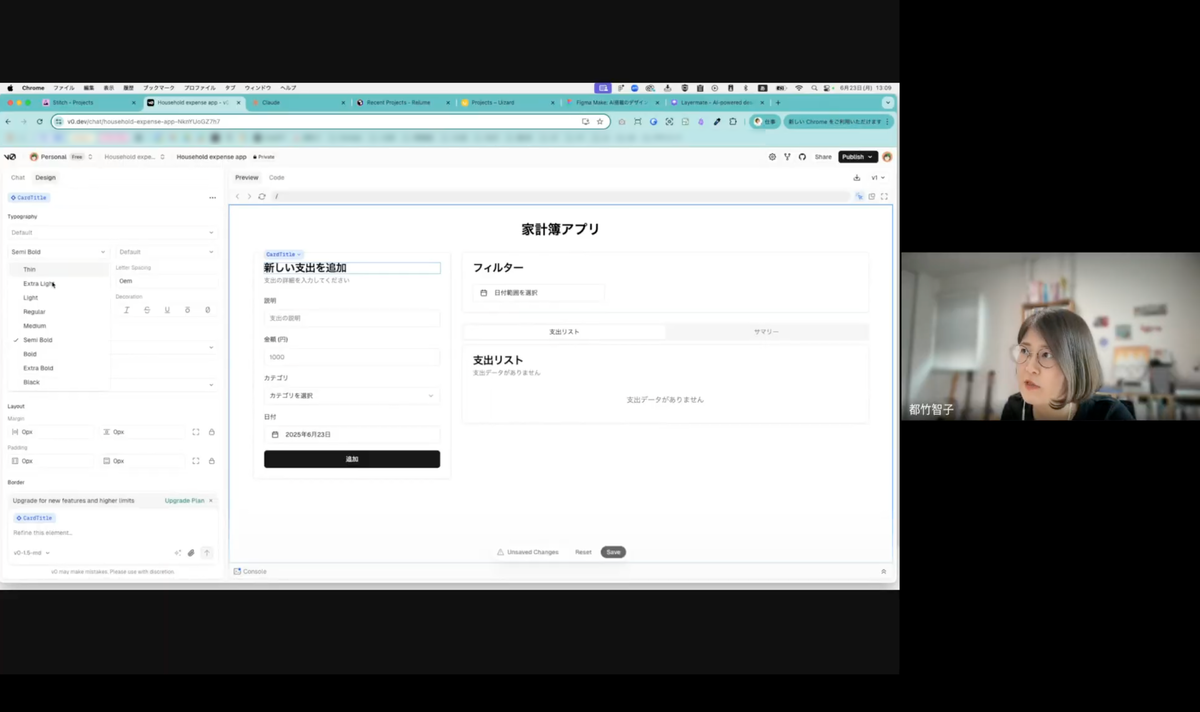Select Extra Bold font weight
This screenshot has width=1200, height=712.
59,368
